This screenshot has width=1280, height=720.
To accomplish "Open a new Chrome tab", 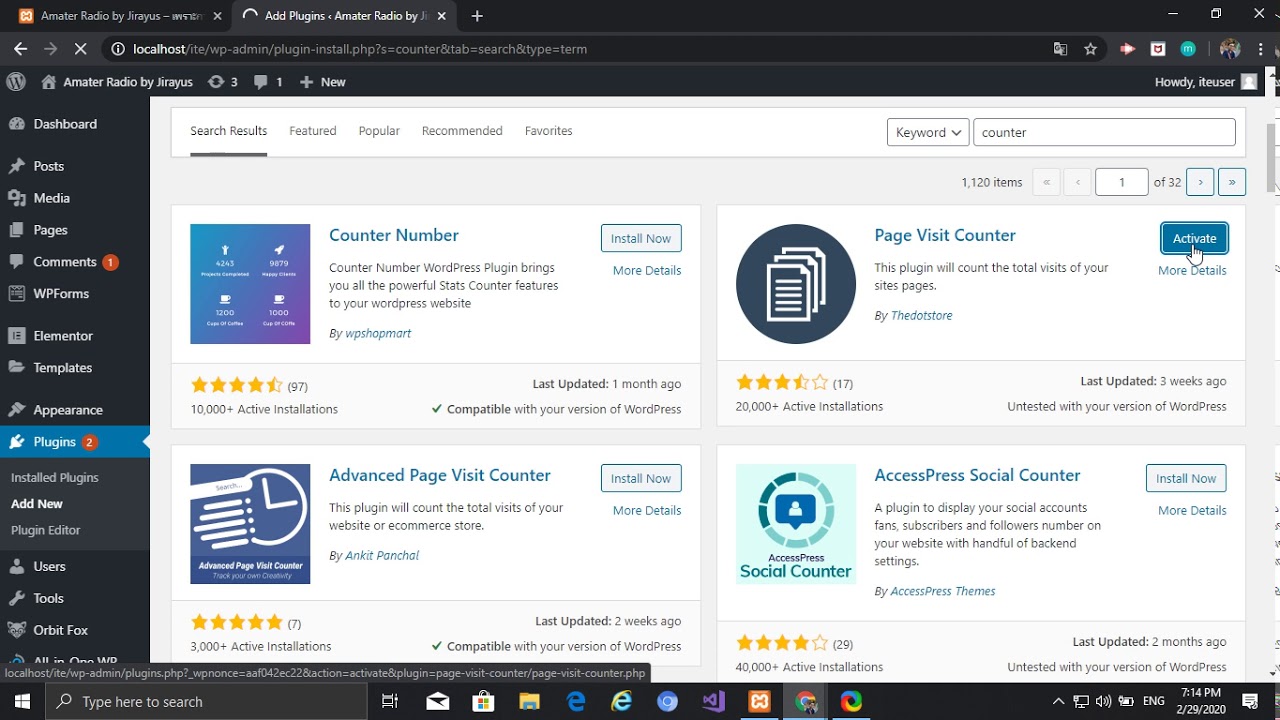I will coord(477,16).
